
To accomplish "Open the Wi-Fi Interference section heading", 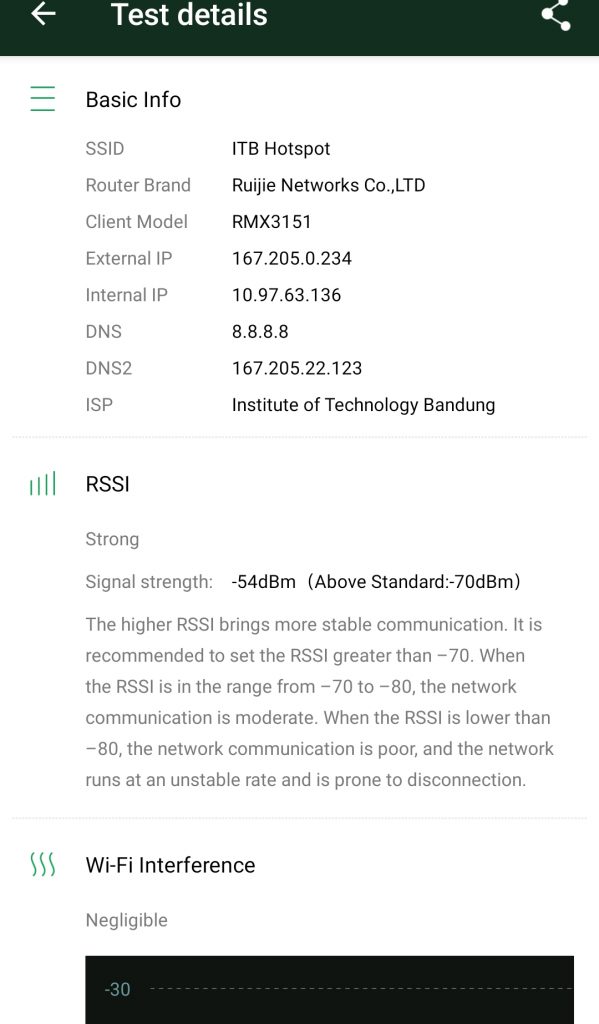I will pos(170,865).
